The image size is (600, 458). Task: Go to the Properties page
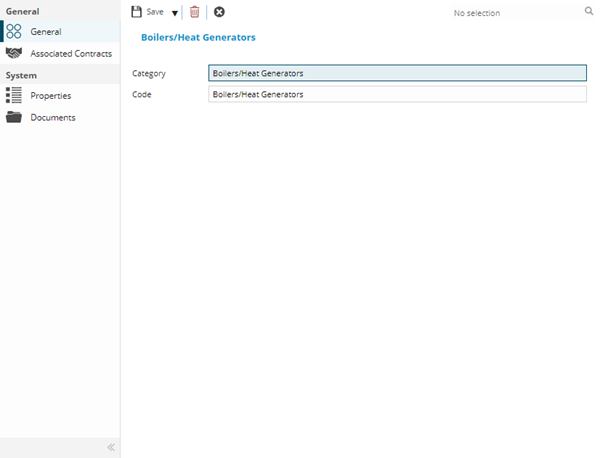click(51, 96)
